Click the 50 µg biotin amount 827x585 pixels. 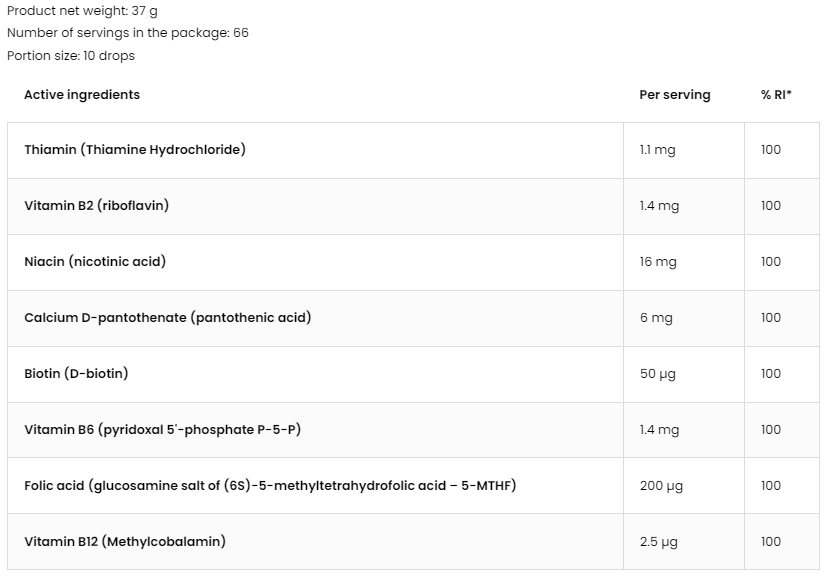pos(657,374)
